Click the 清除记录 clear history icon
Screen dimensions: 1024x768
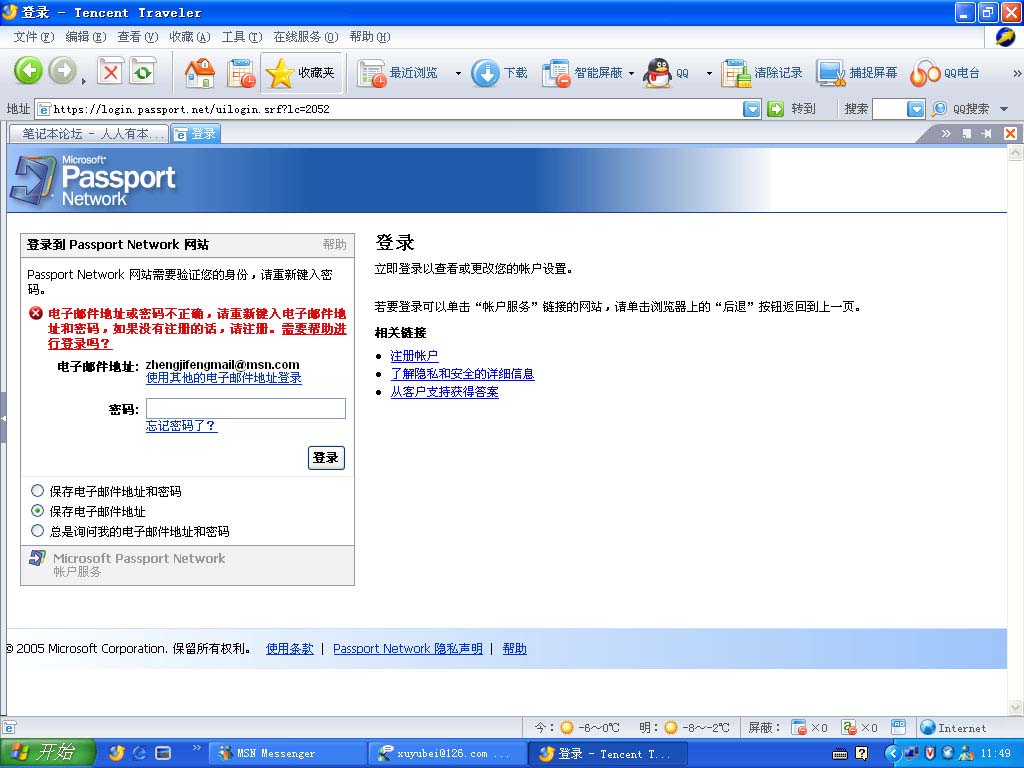[737, 72]
